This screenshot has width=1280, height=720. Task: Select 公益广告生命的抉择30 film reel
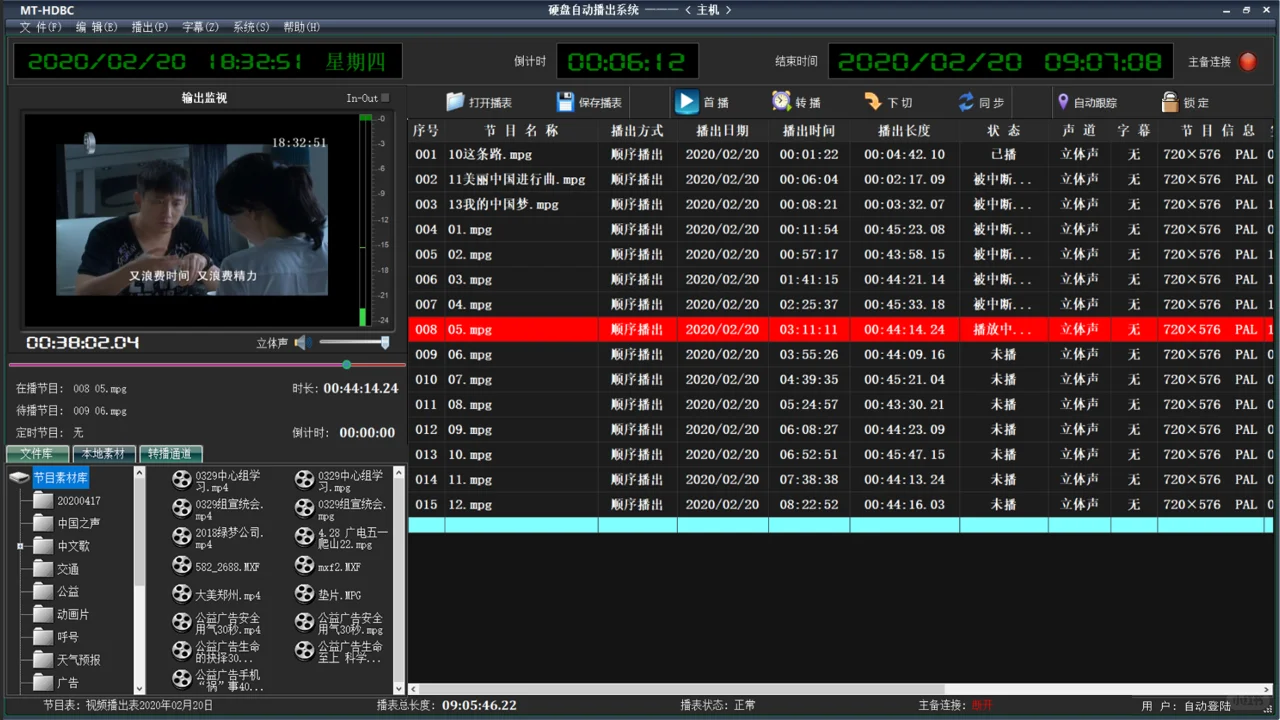tap(181, 651)
